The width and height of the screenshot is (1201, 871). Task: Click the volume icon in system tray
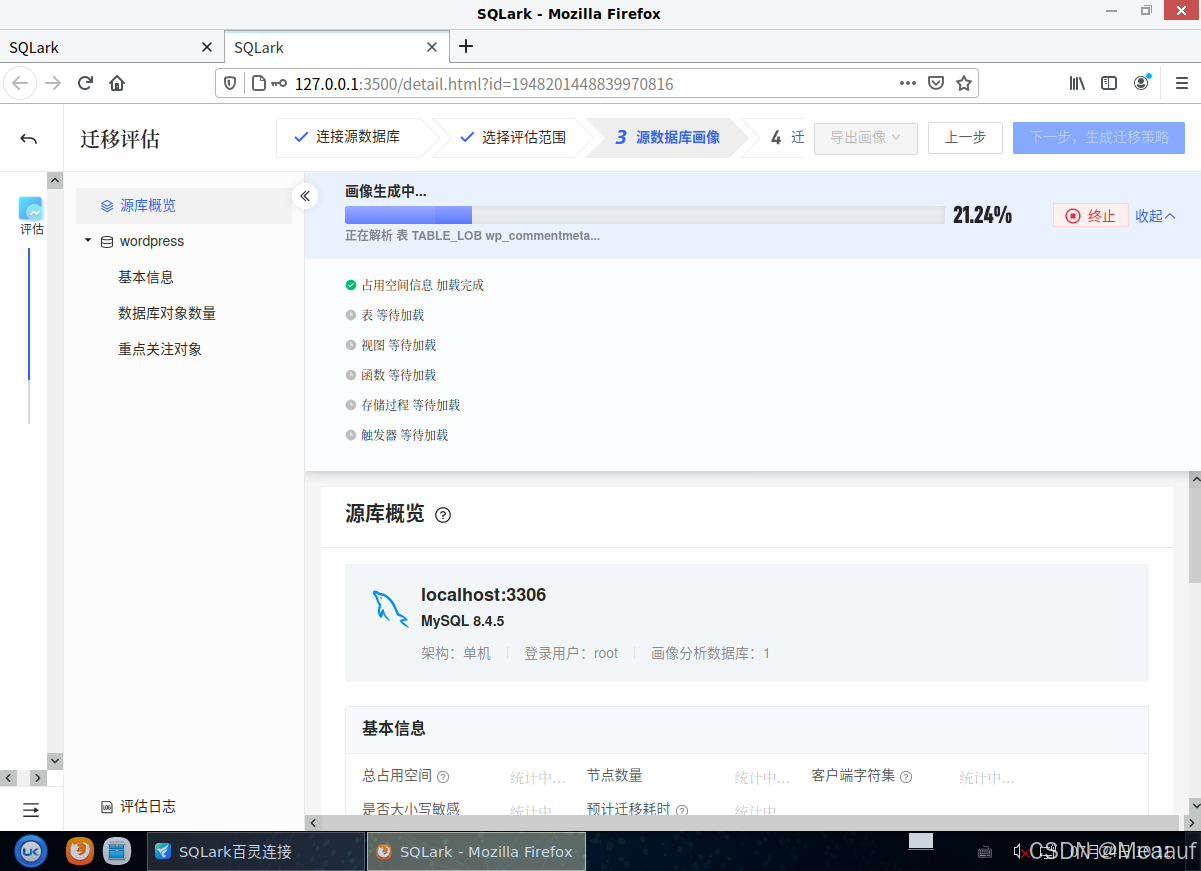[1021, 851]
